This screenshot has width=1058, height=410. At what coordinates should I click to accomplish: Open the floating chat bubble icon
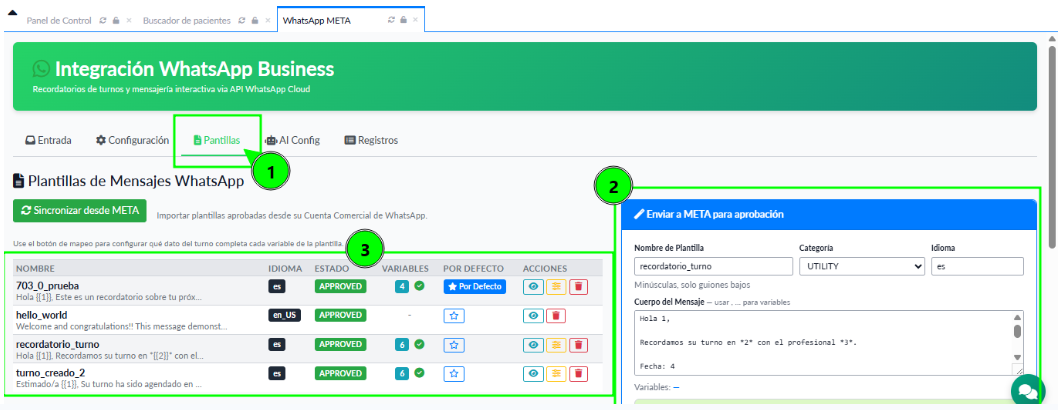[1028, 391]
